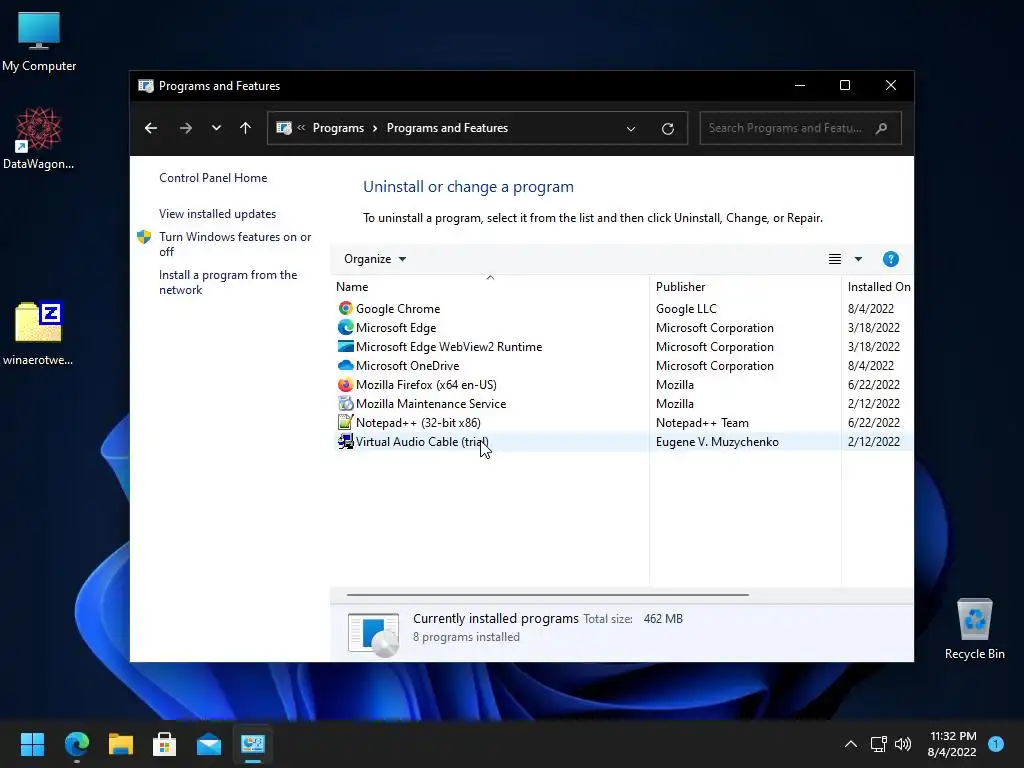The image size is (1024, 768).
Task: Click Notepad++ Team publisher cell
Action: pyautogui.click(x=702, y=423)
